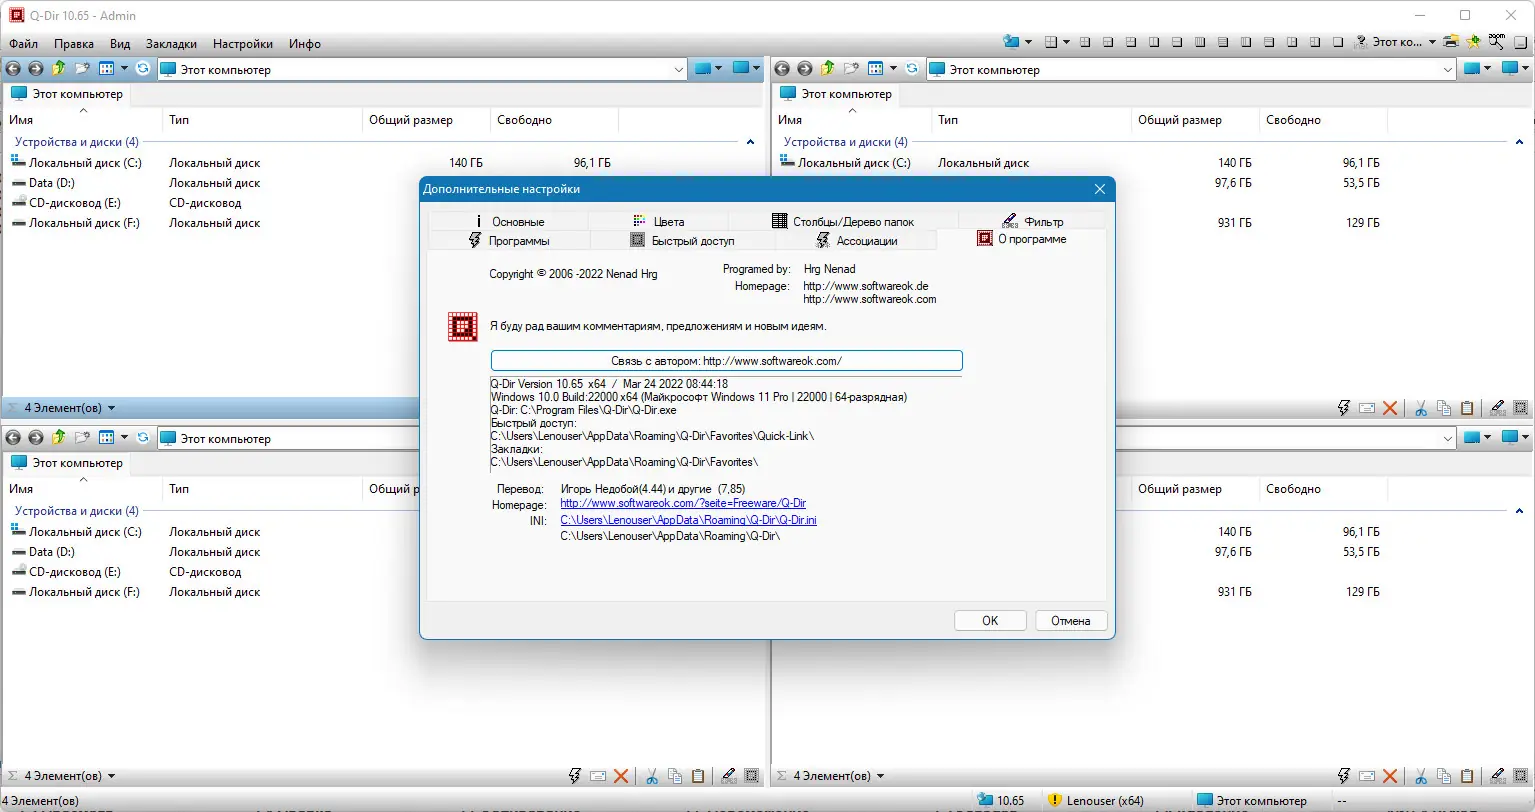The width and height of the screenshot is (1535, 812).
Task: Select the 'Этот компьютер' tab in top-right pane
Action: [x=836, y=94]
